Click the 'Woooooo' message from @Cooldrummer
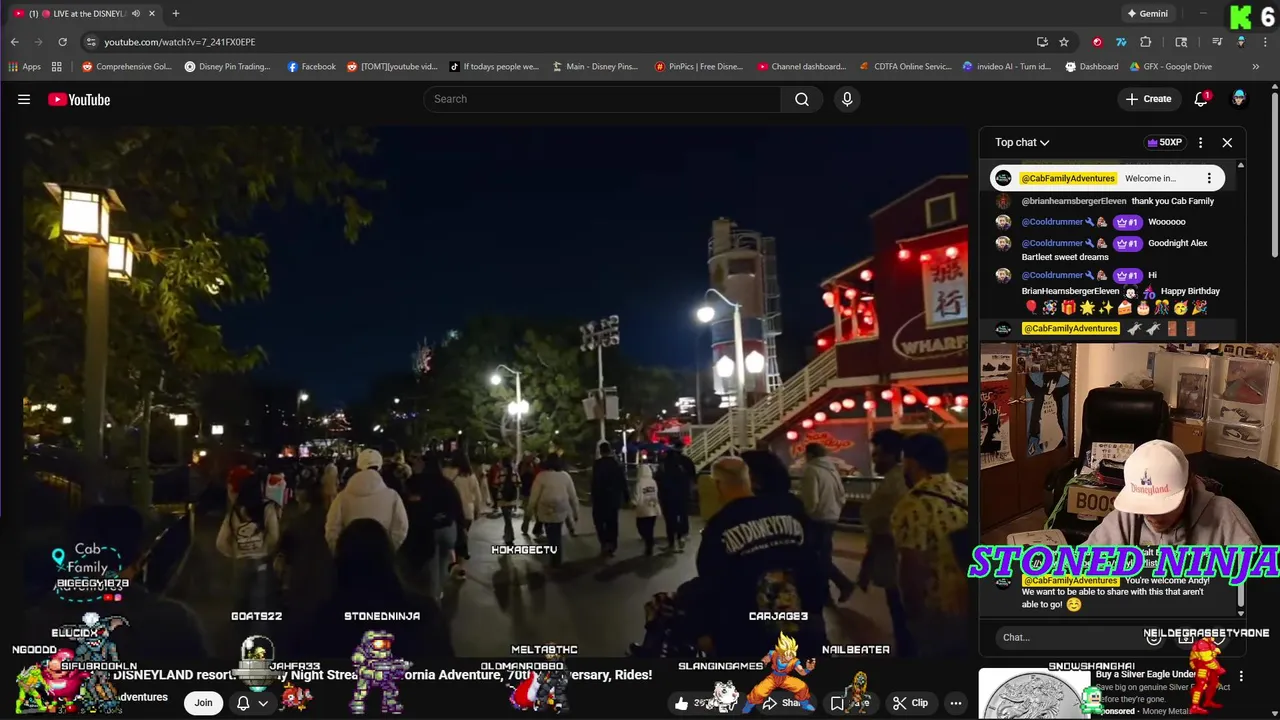1280x720 pixels. tap(1166, 222)
